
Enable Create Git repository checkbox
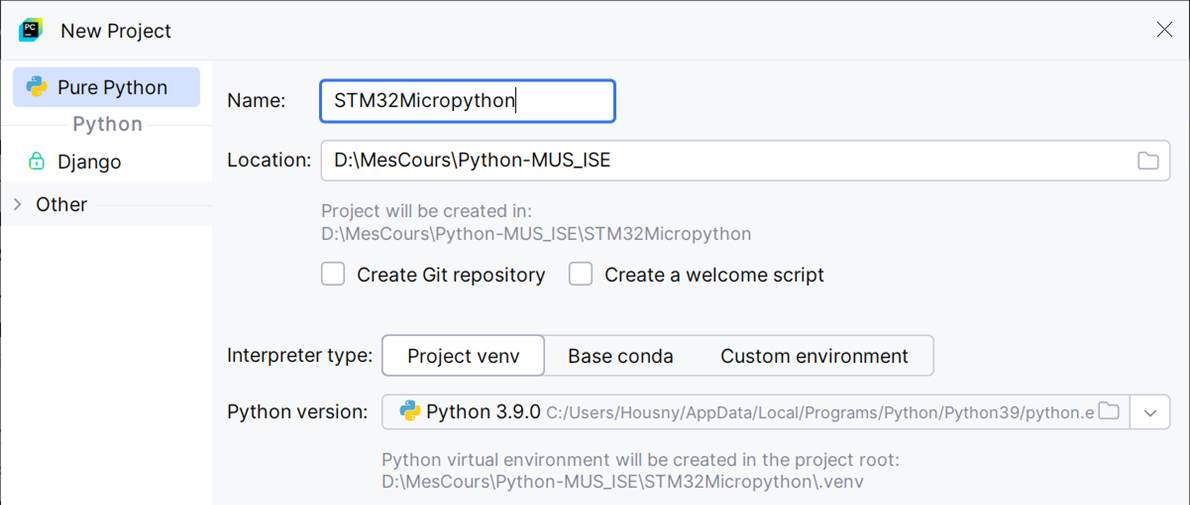332,274
